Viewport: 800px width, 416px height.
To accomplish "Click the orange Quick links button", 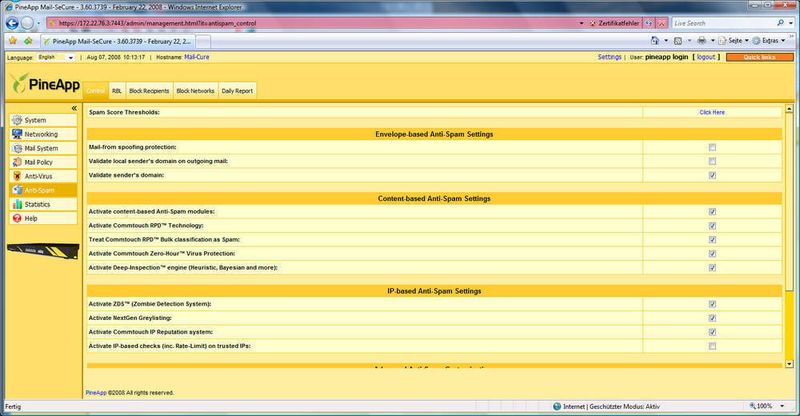I will pyautogui.click(x=760, y=57).
